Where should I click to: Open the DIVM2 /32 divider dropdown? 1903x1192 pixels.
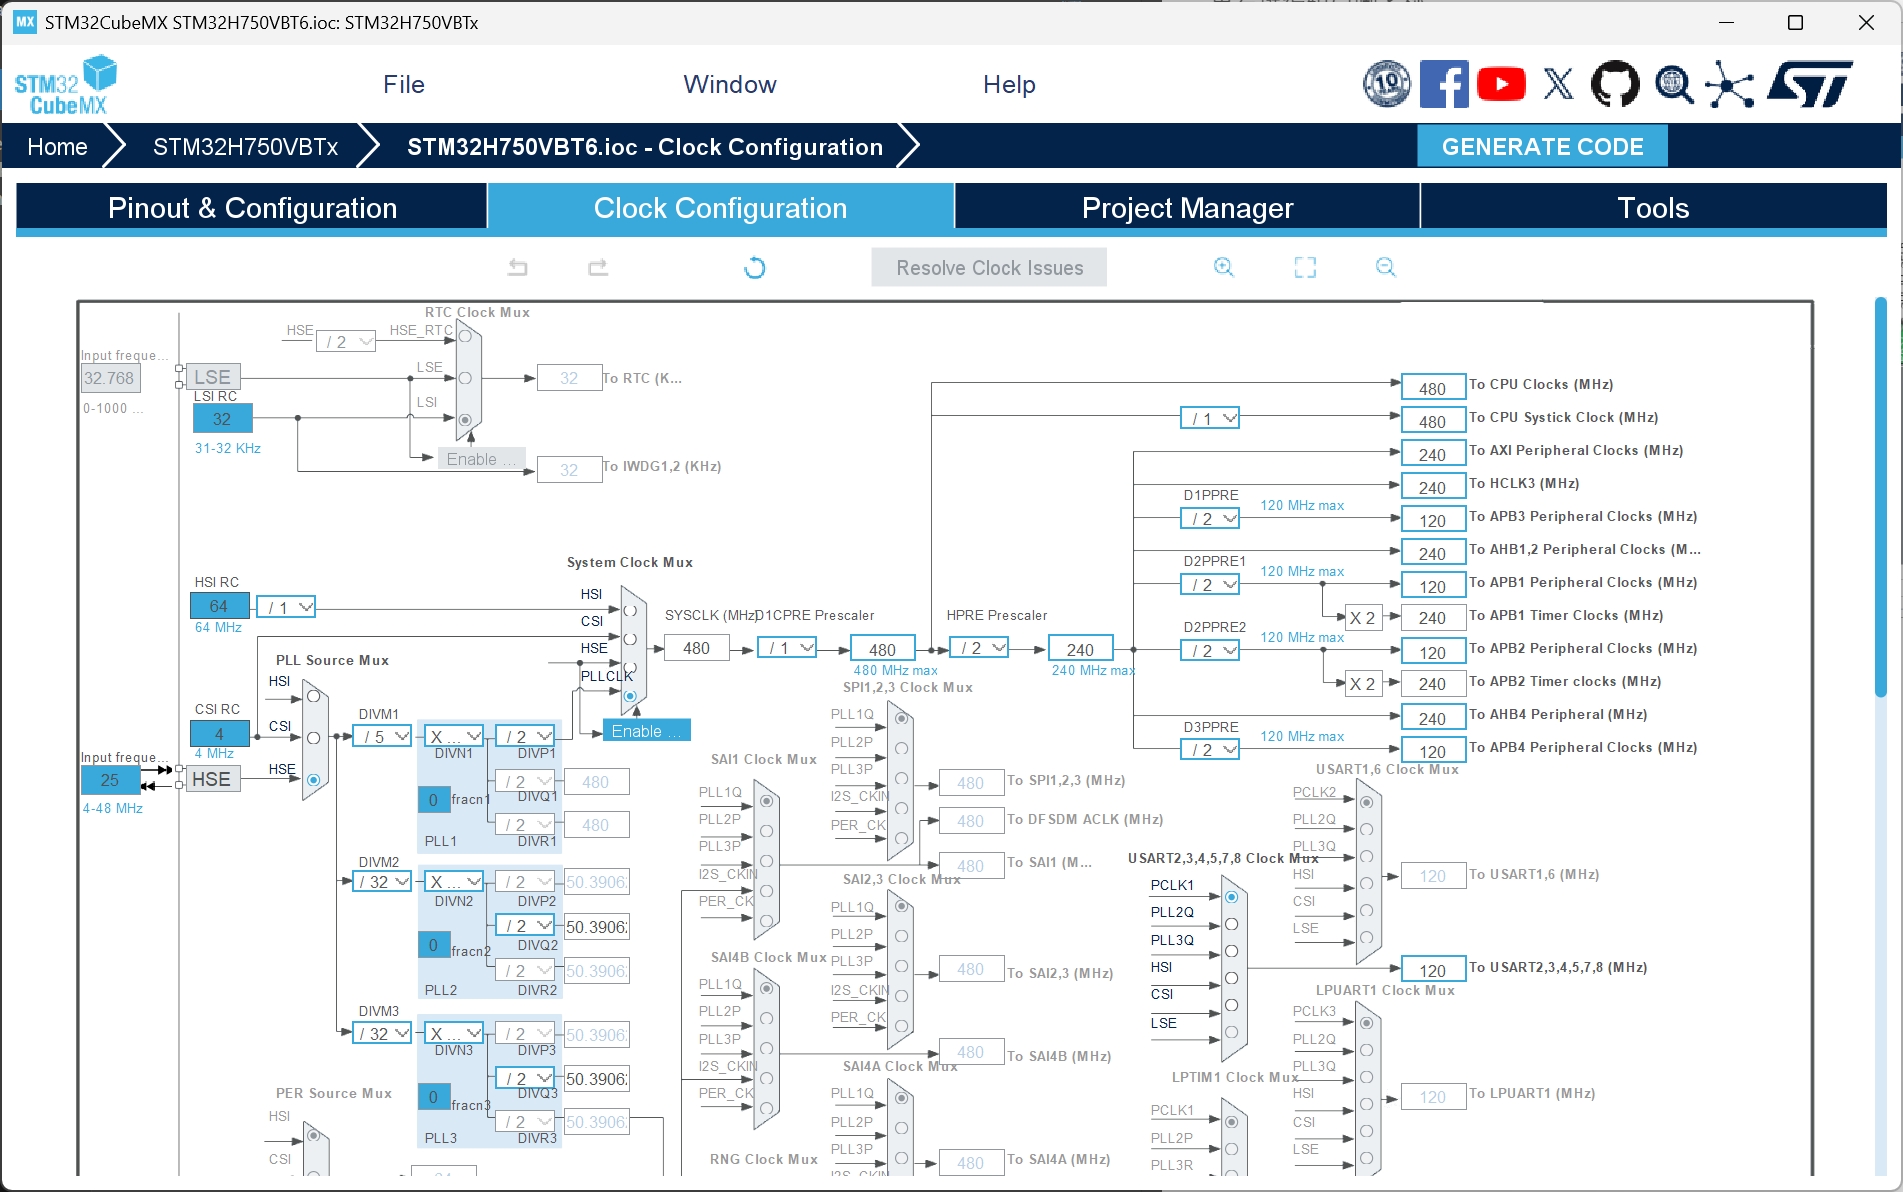coord(383,881)
